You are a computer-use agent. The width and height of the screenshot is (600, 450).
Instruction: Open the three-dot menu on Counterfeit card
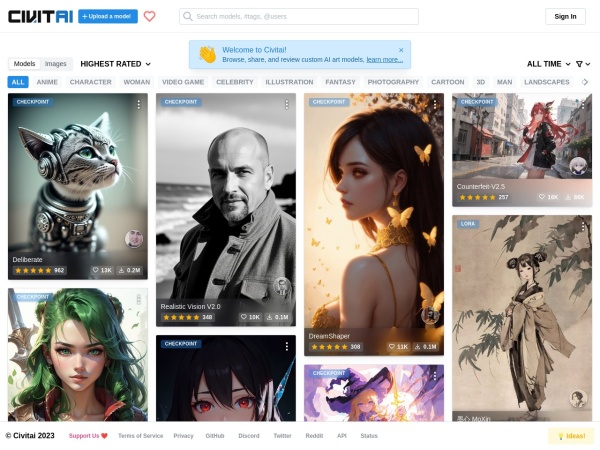coord(582,103)
